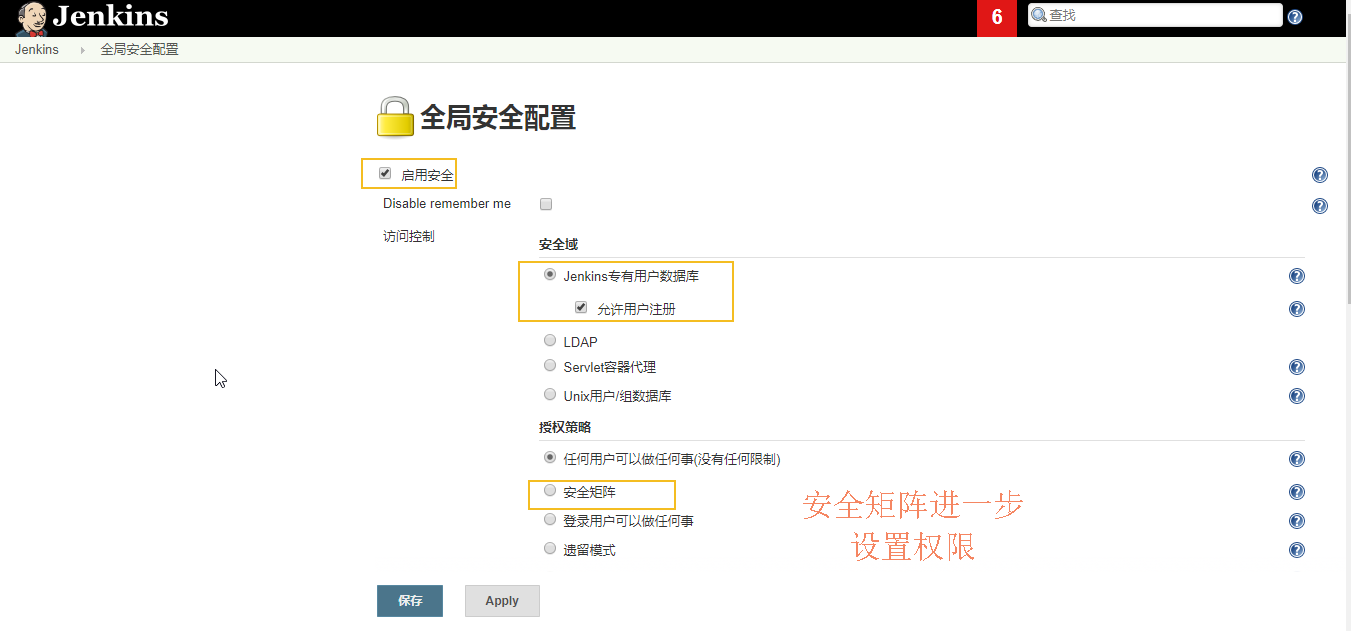Screen dimensions: 1351x631
Task: Select 遗留模式 radio button
Action: click(x=550, y=548)
